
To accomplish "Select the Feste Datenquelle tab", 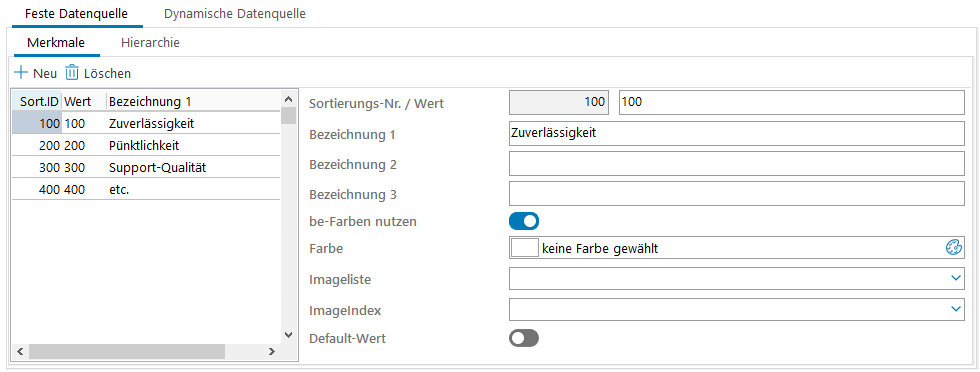I will pos(77,14).
